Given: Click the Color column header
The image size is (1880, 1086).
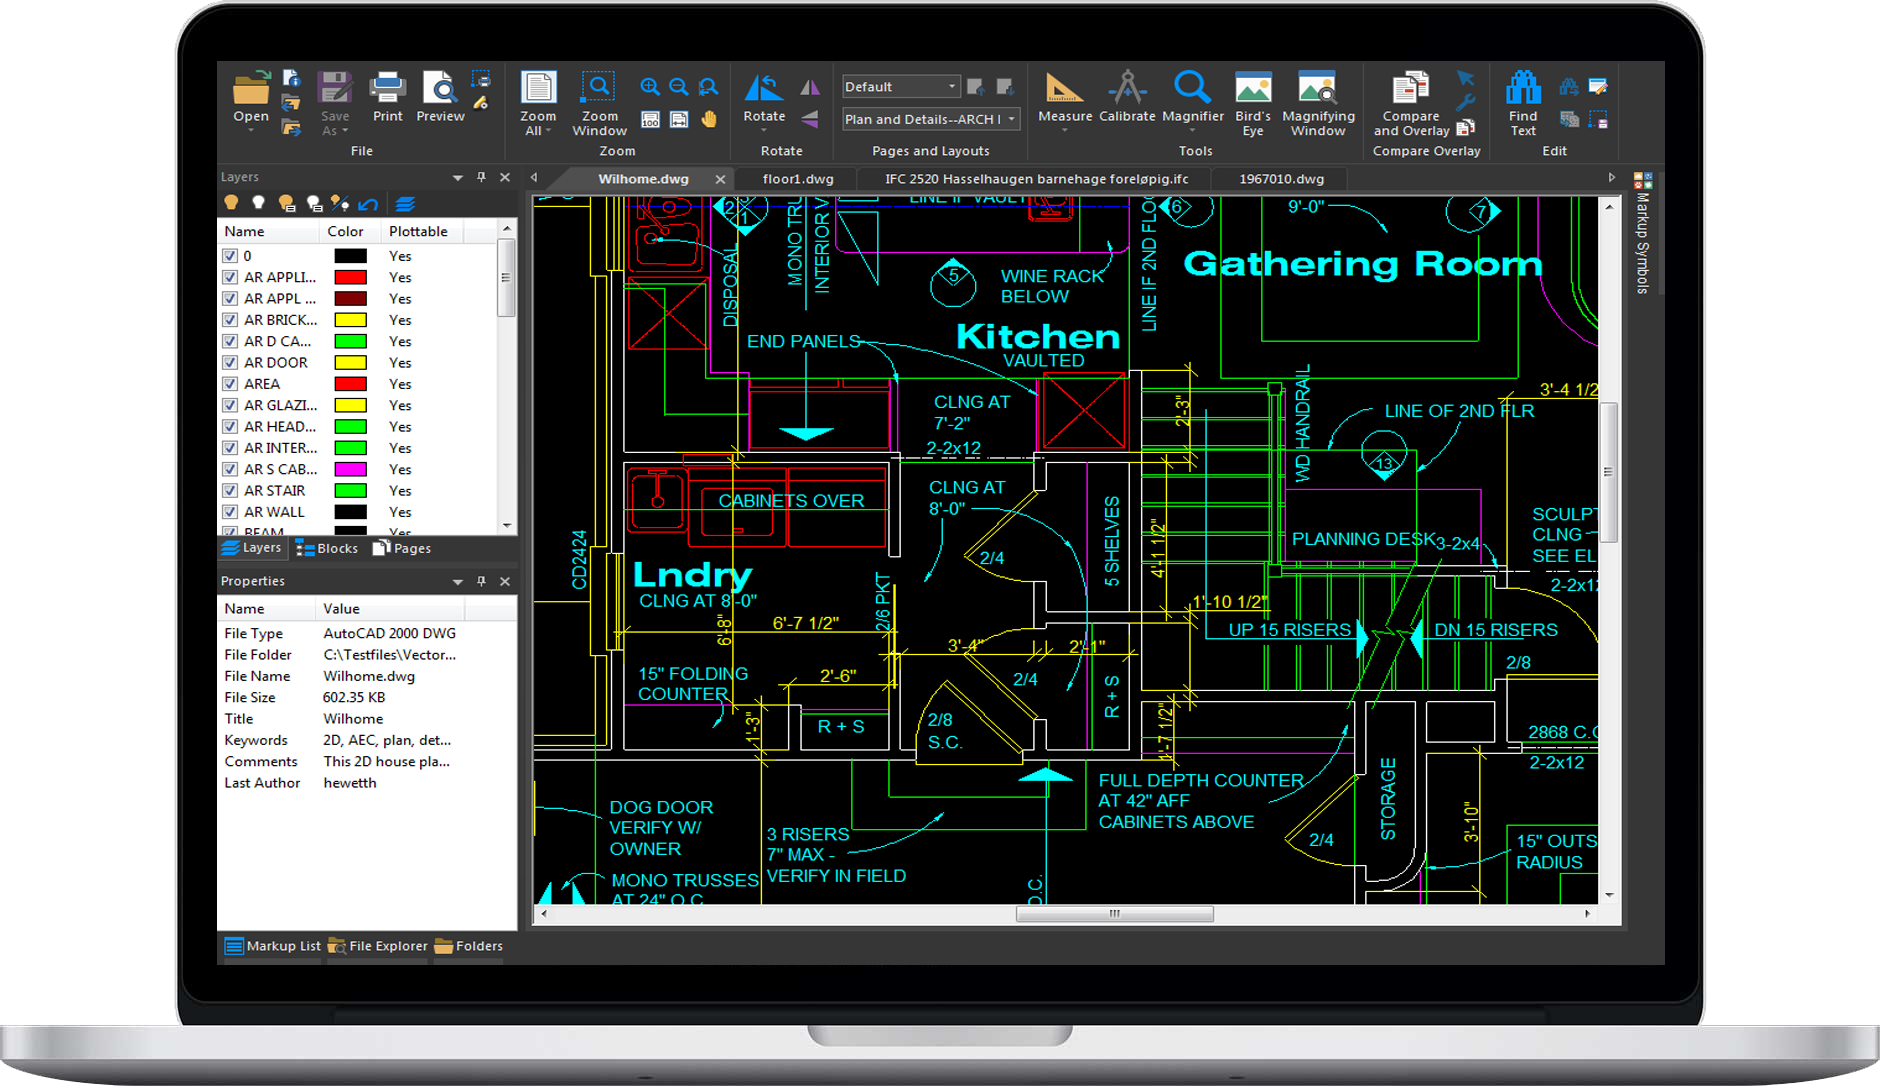Looking at the screenshot, I should pyautogui.click(x=345, y=231).
